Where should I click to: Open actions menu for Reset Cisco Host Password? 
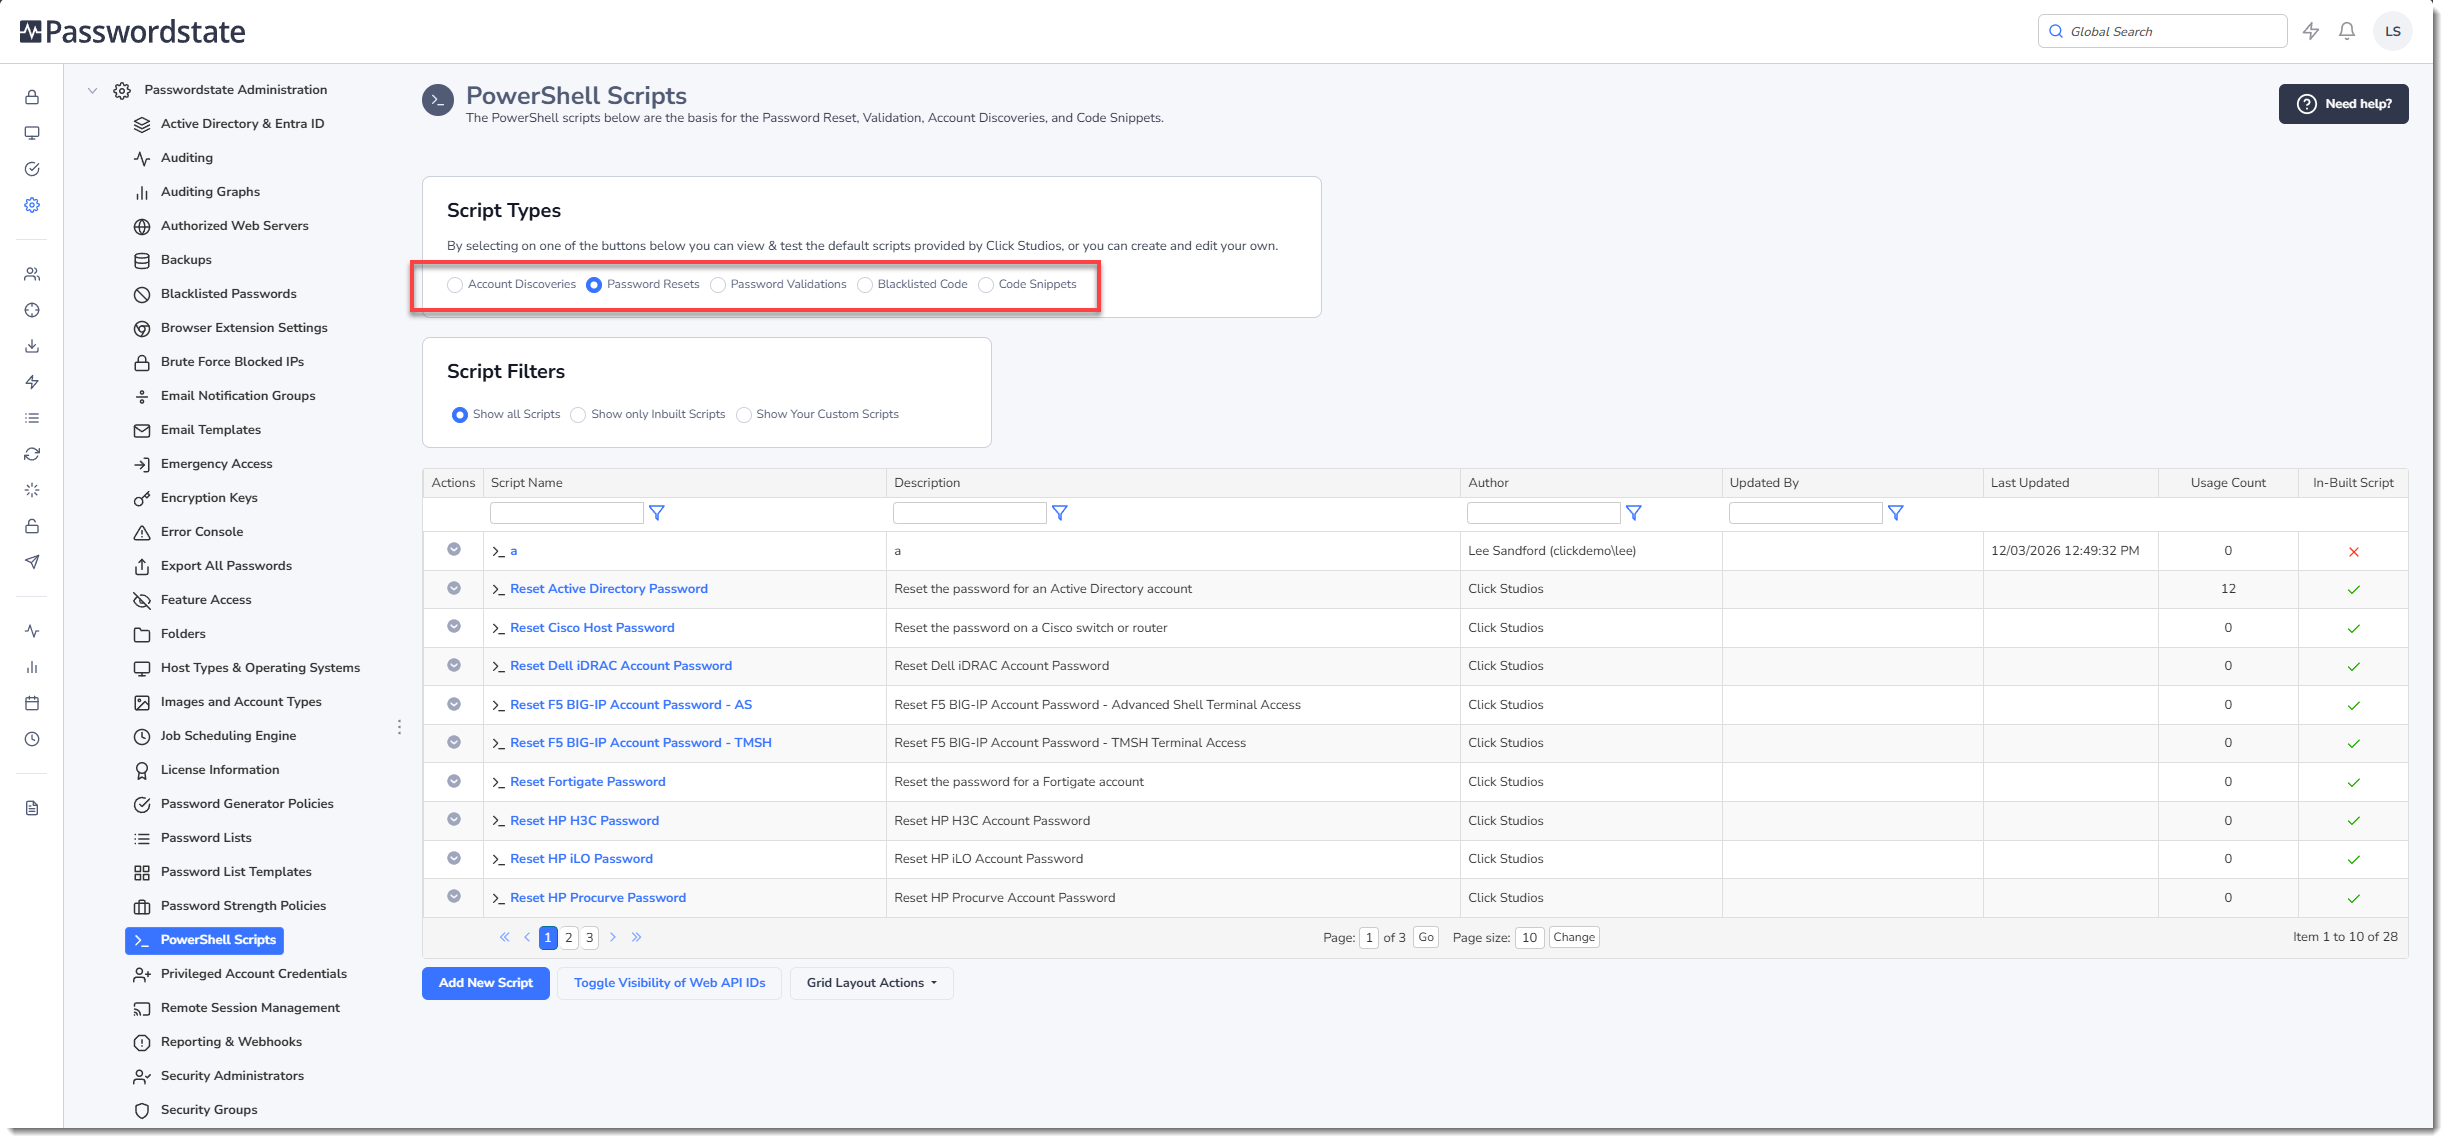tap(454, 626)
